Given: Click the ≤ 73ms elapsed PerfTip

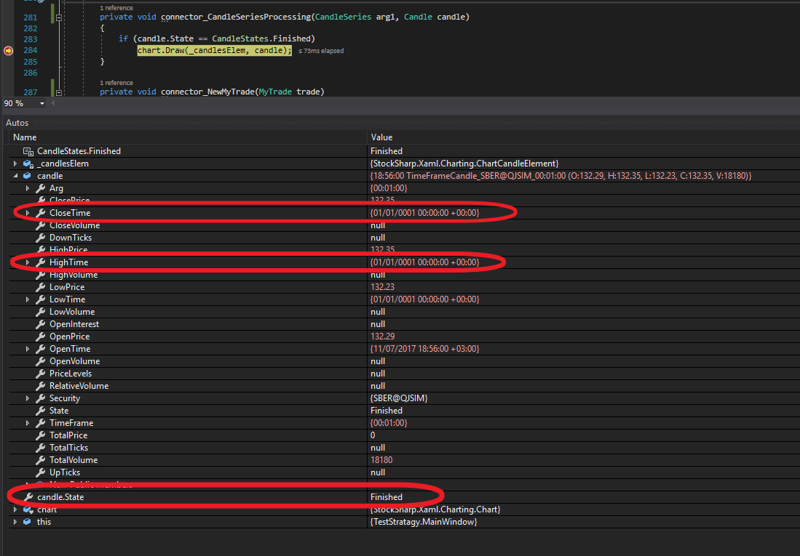Looking at the screenshot, I should point(321,50).
